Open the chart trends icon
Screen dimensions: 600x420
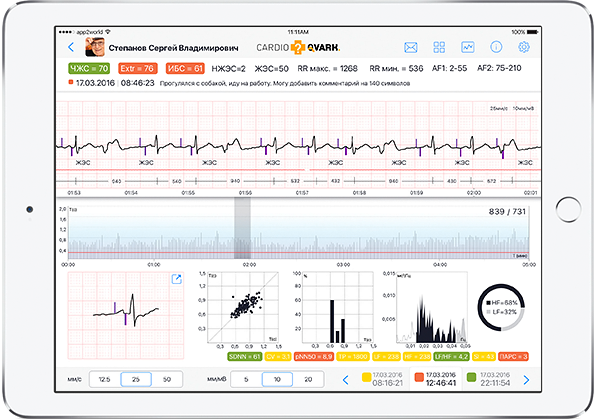click(x=468, y=47)
